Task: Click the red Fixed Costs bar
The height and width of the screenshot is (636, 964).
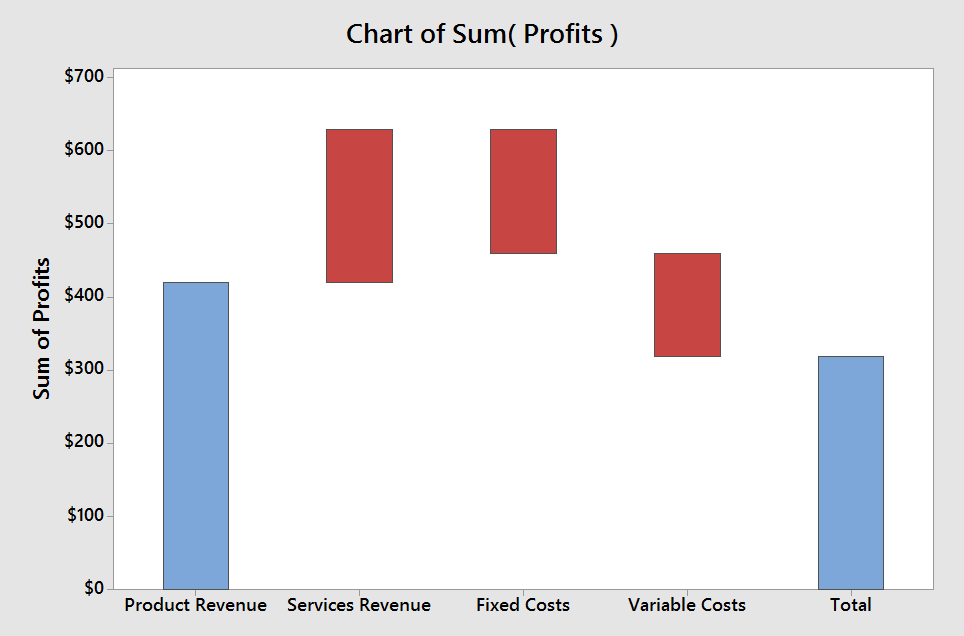Action: tap(523, 191)
